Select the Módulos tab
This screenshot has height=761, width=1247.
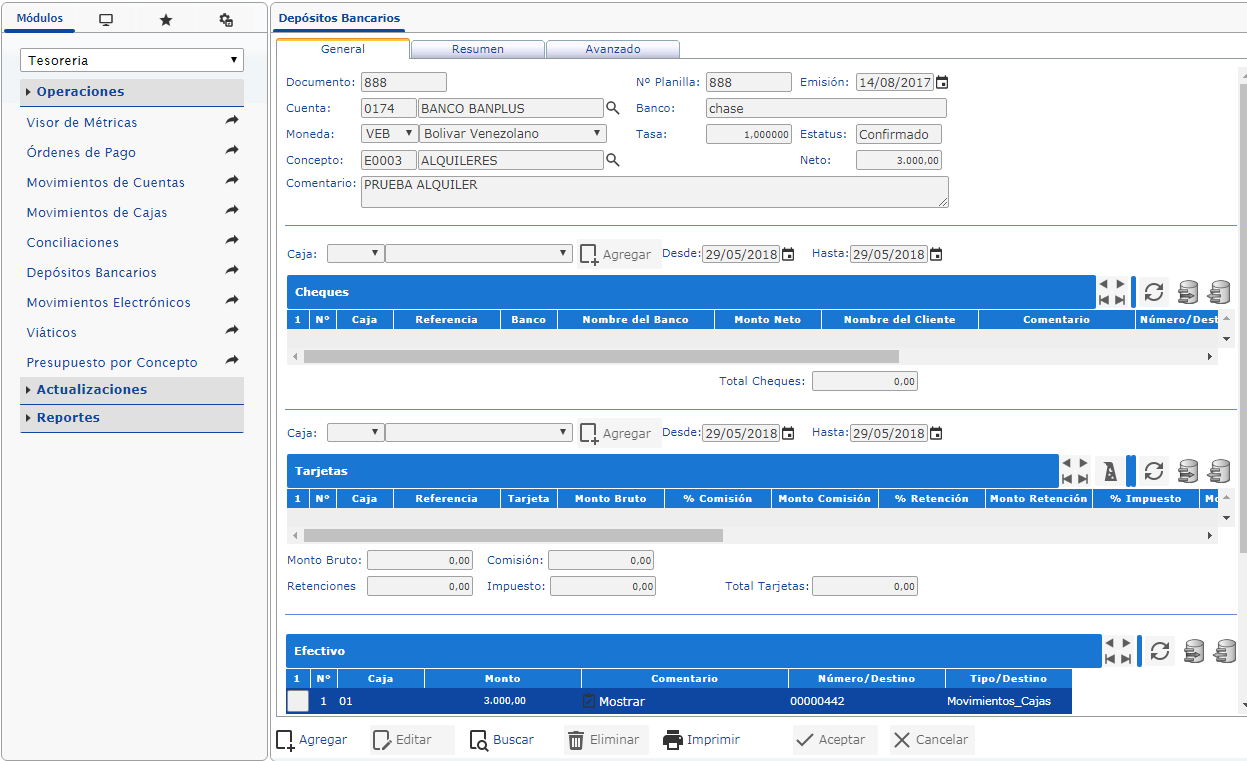pos(40,19)
